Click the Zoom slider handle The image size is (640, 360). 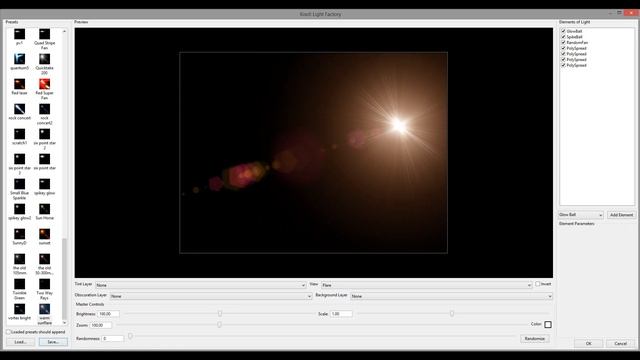click(220, 324)
